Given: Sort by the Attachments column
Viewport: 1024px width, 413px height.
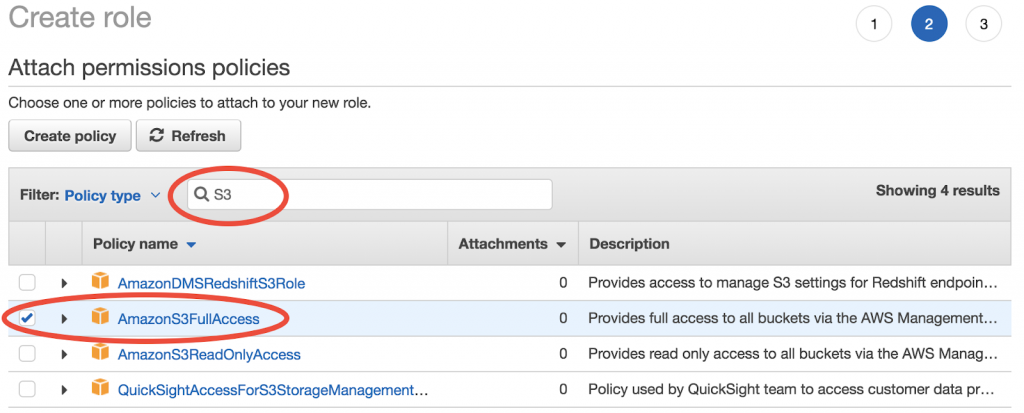Looking at the screenshot, I should [511, 244].
